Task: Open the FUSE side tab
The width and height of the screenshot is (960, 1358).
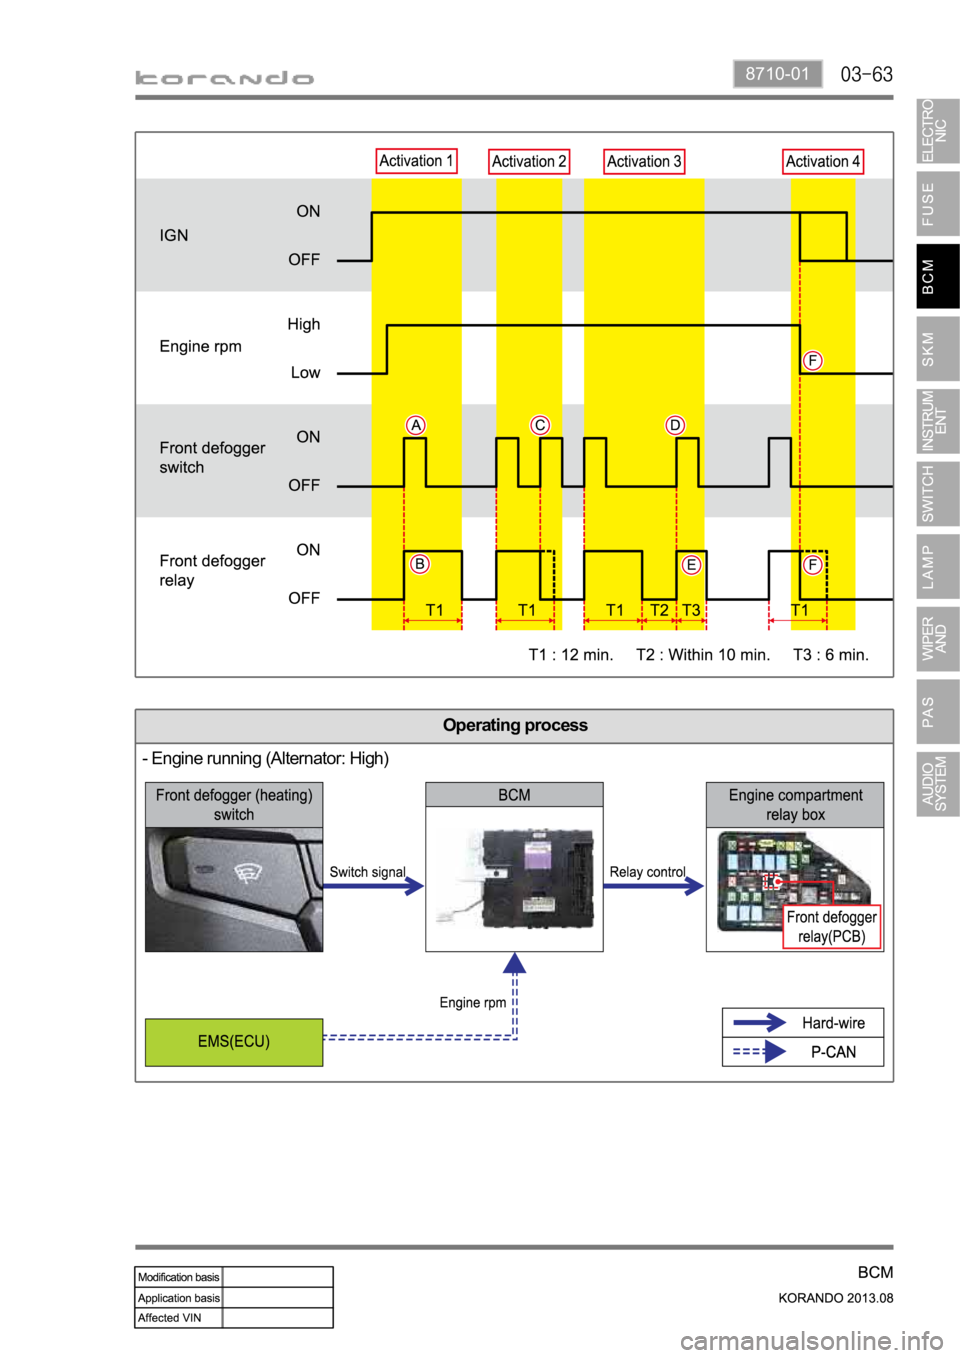Action: coord(937,204)
